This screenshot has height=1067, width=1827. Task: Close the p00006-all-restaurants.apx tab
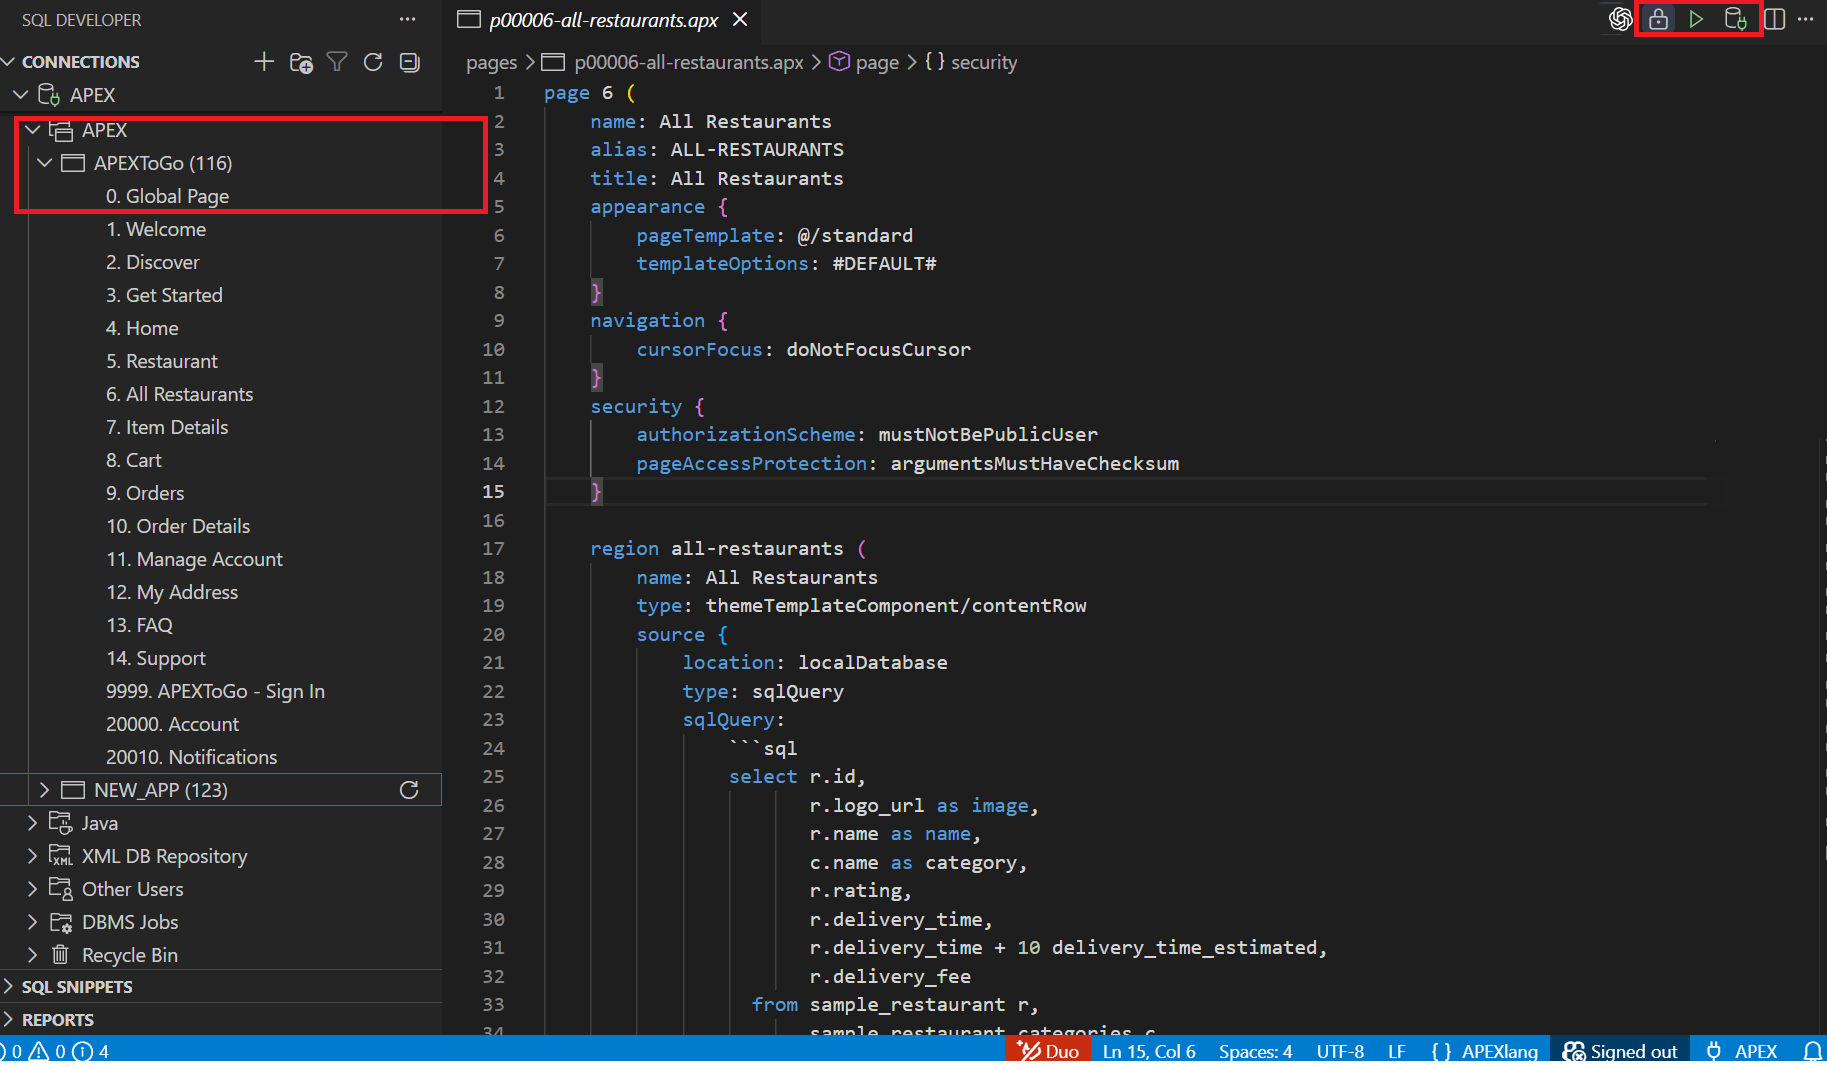[x=740, y=19]
